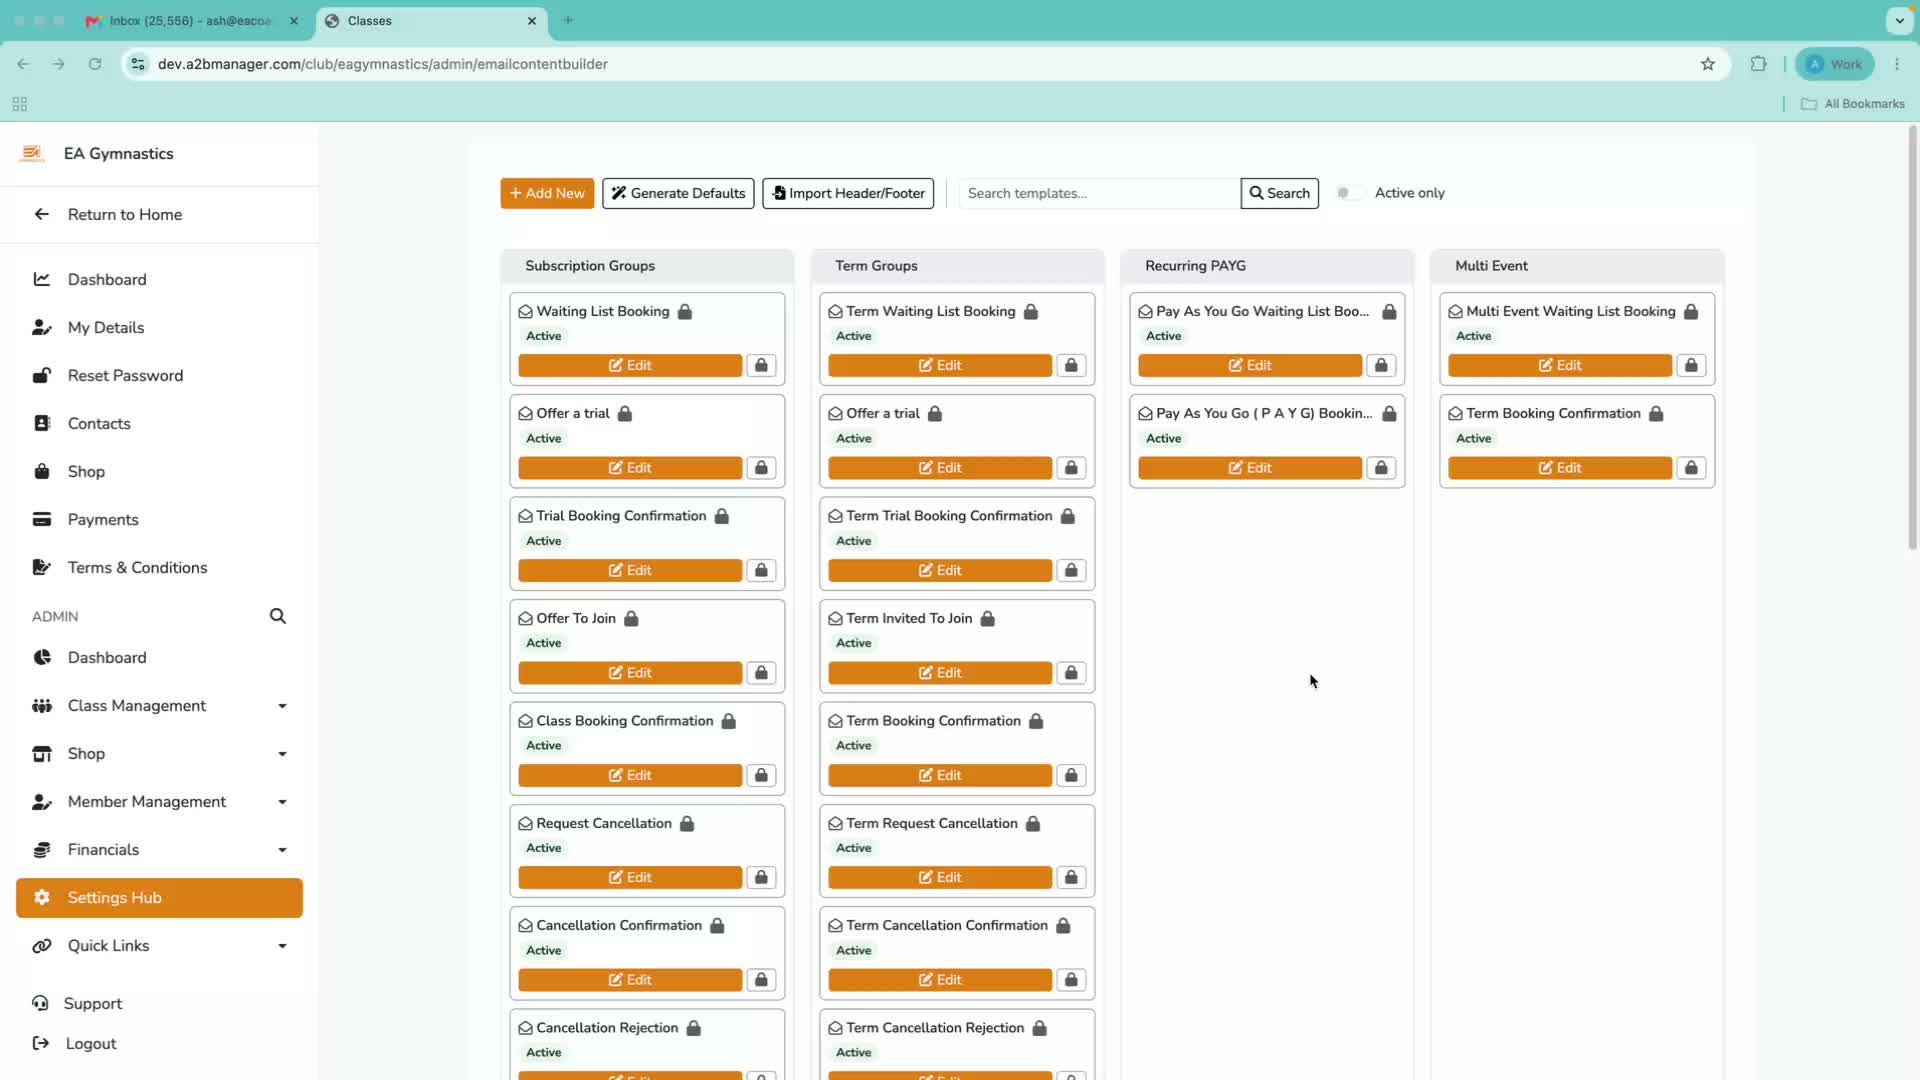Screen dimensions: 1920x1080
Task: Click lock button on Waiting List Booking card
Action: tap(761, 365)
